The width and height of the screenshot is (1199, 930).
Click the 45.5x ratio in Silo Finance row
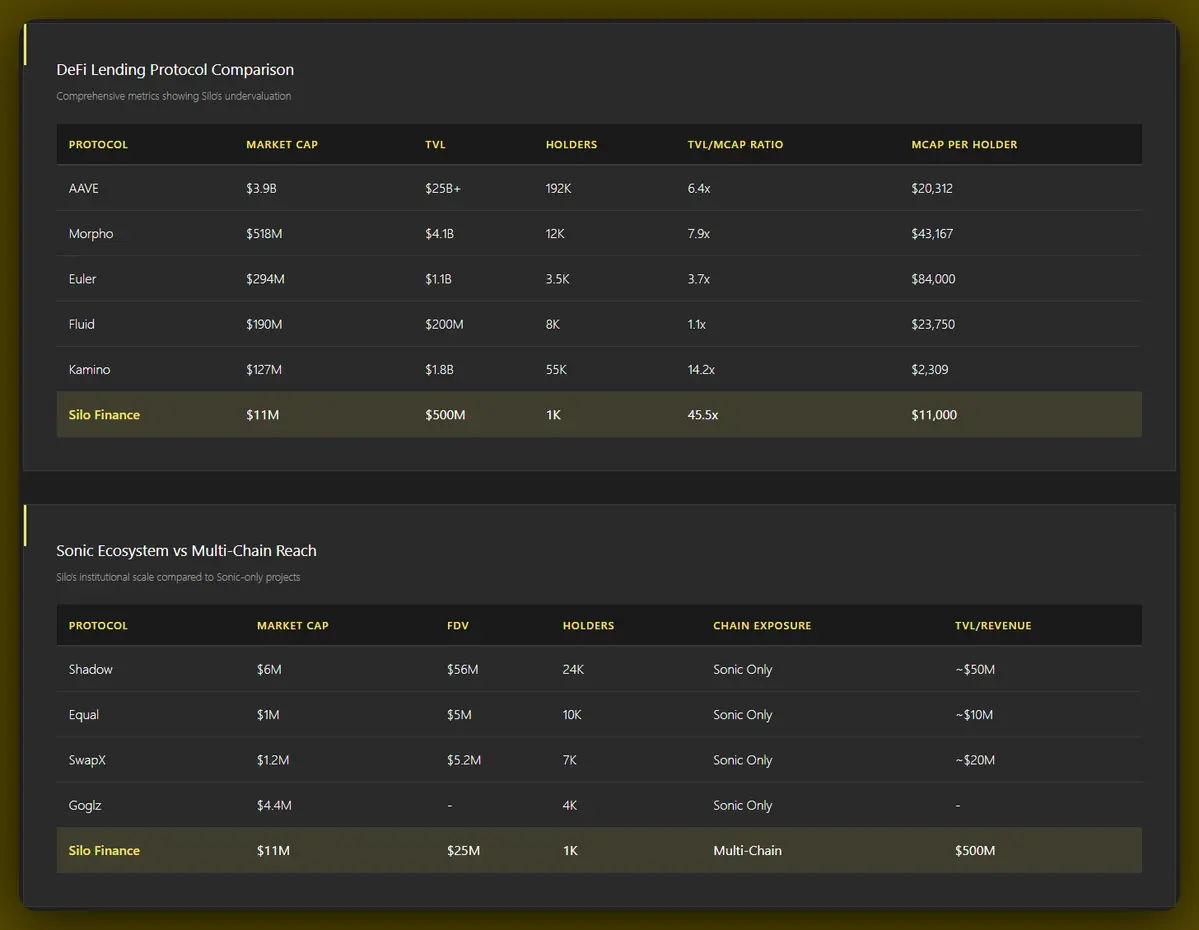pos(703,415)
